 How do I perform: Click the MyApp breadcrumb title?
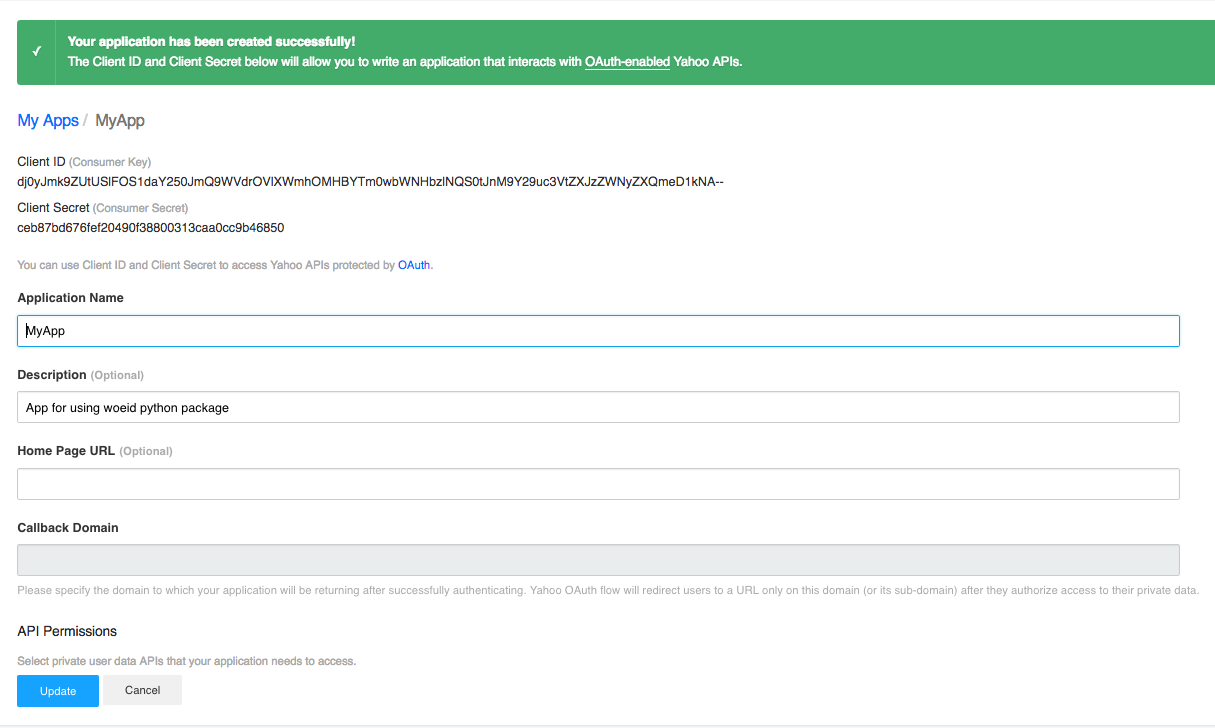click(x=120, y=120)
